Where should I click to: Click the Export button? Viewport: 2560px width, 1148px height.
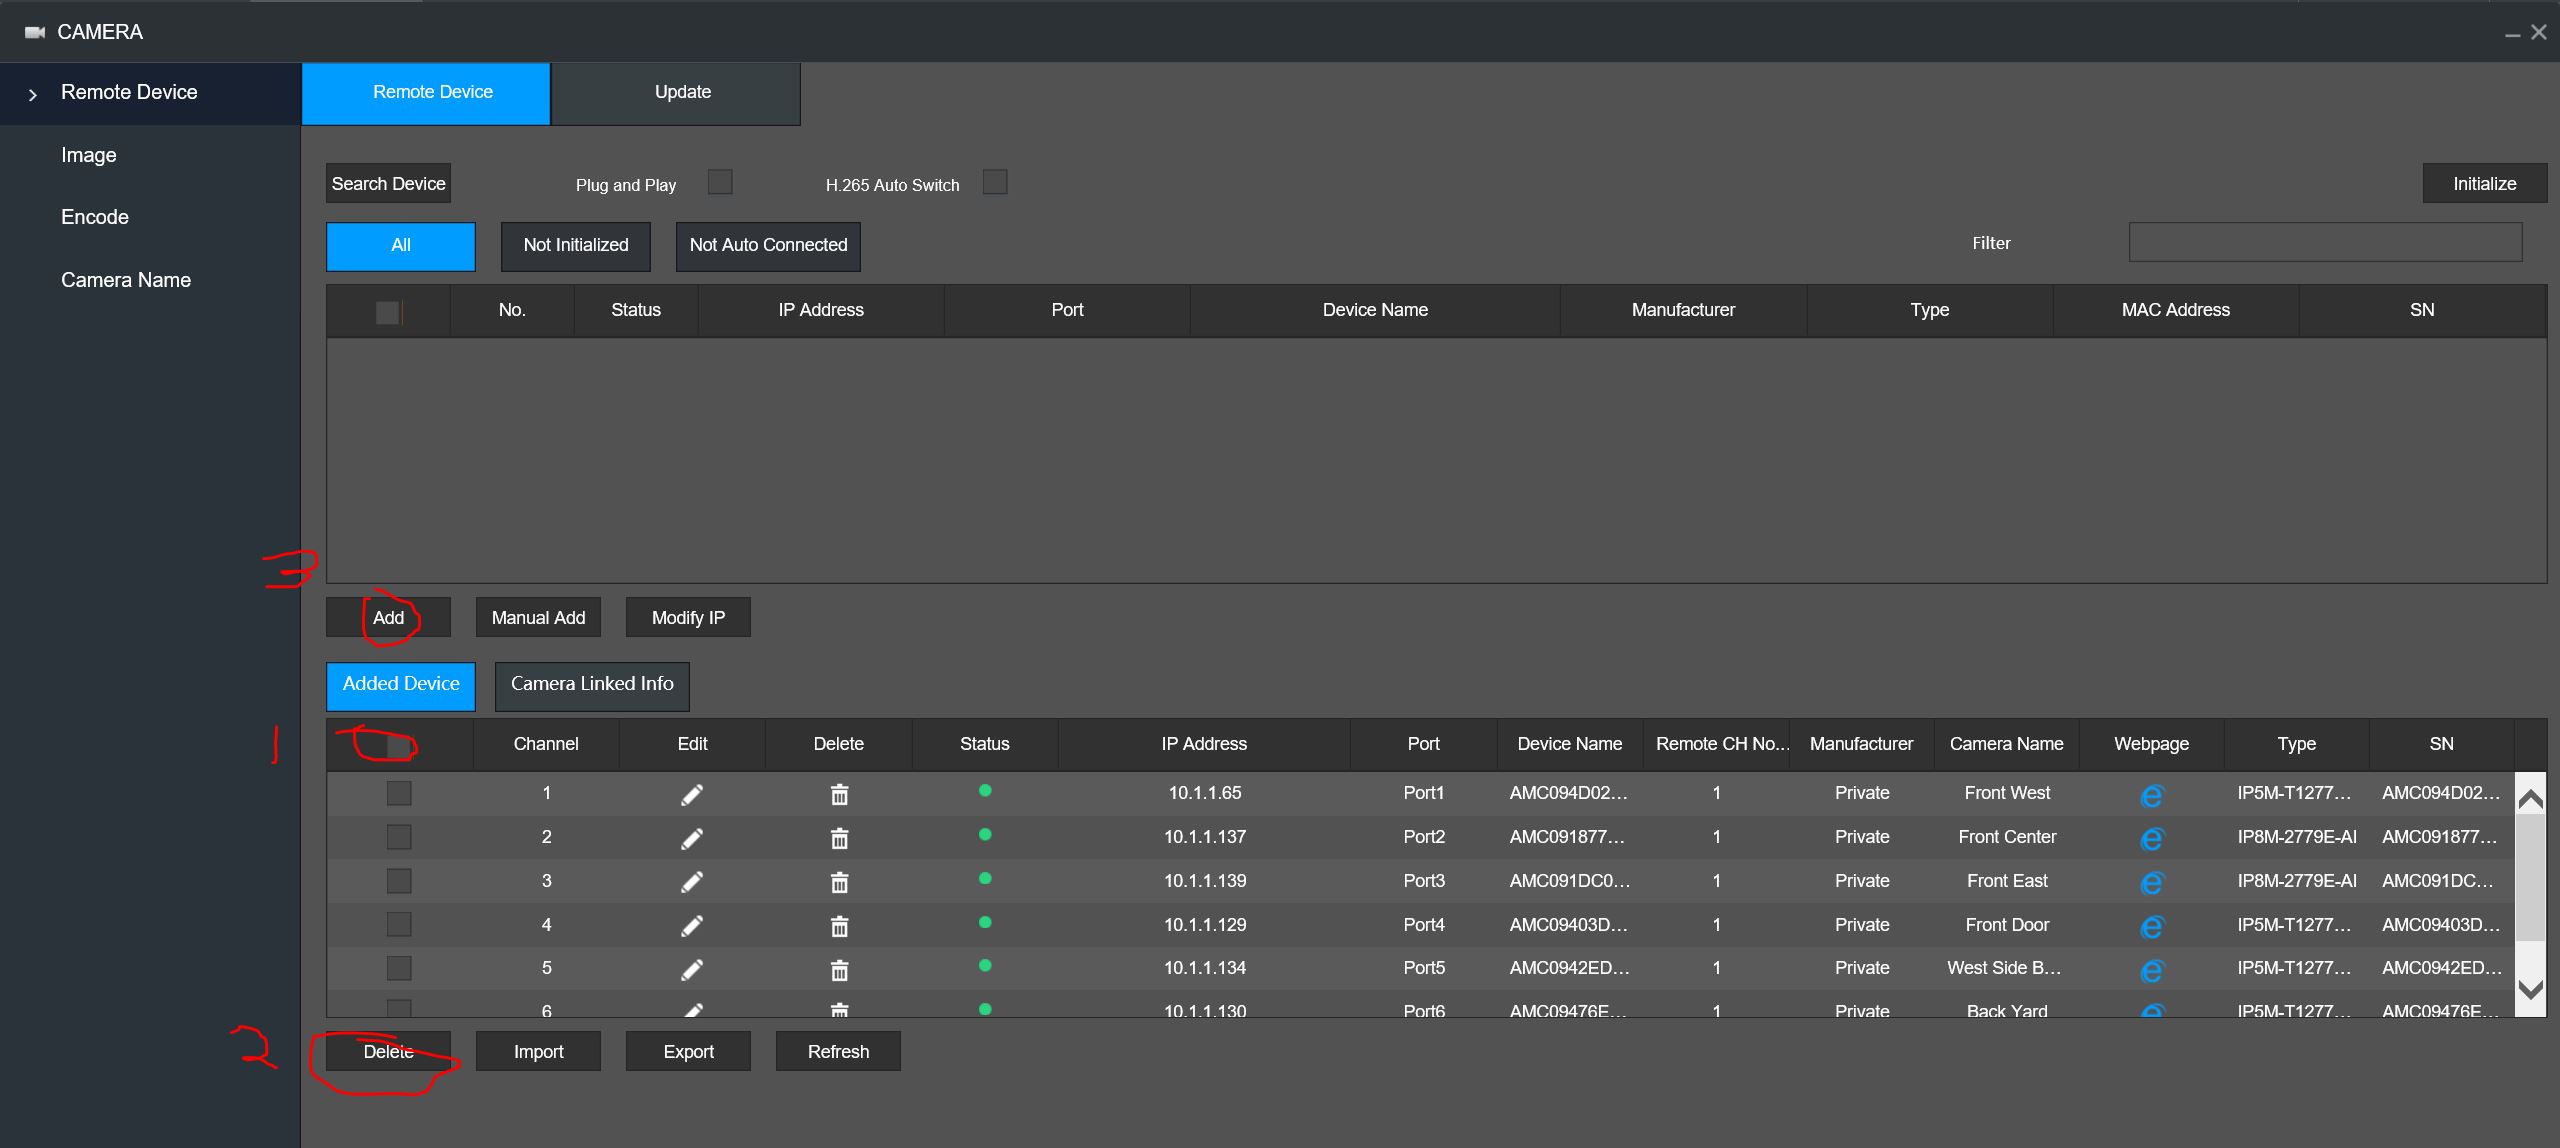tap(688, 1051)
